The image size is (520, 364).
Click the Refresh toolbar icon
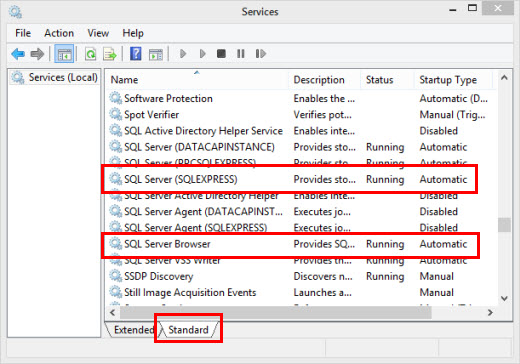click(90, 54)
